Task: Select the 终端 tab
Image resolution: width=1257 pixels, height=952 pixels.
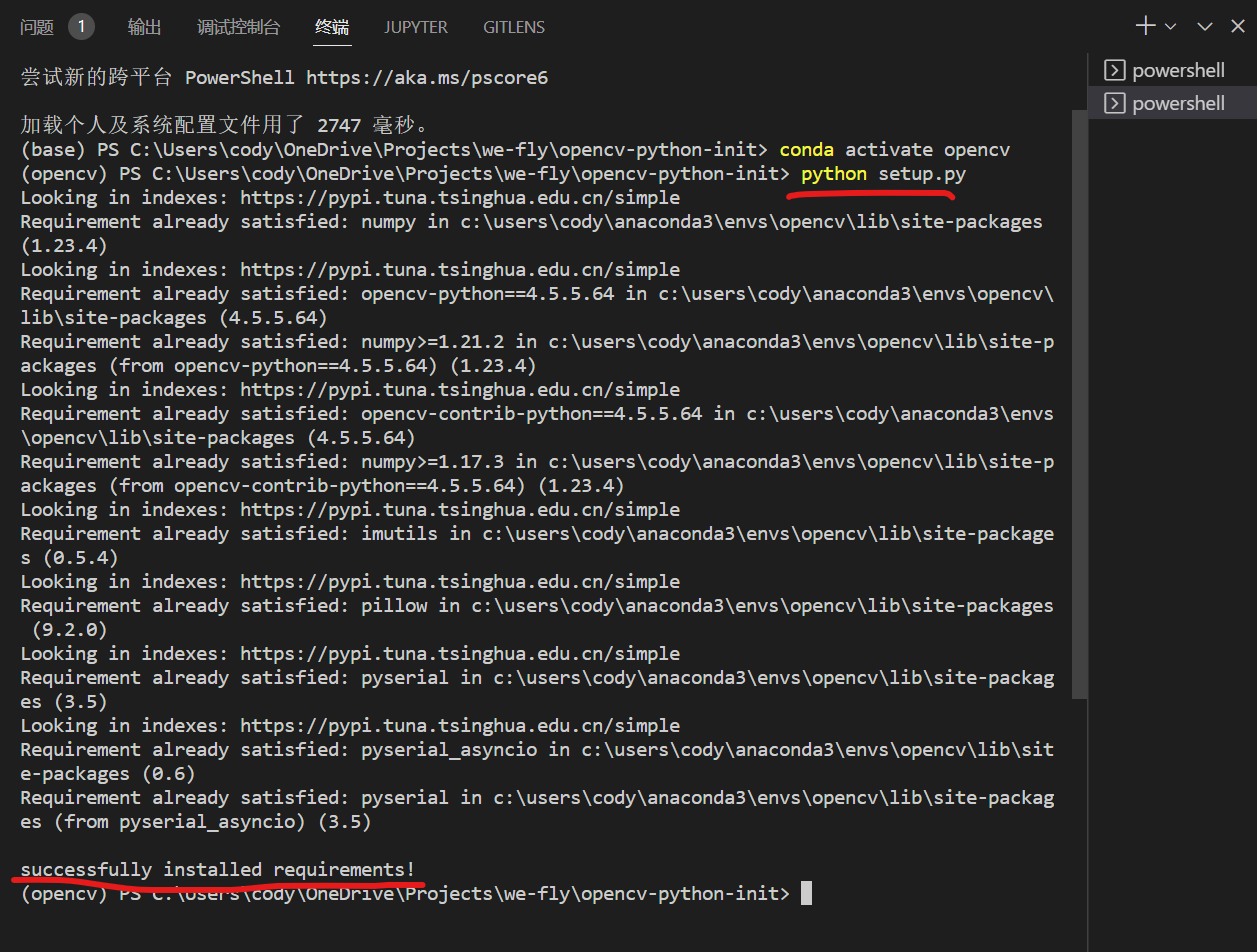Action: tap(332, 27)
